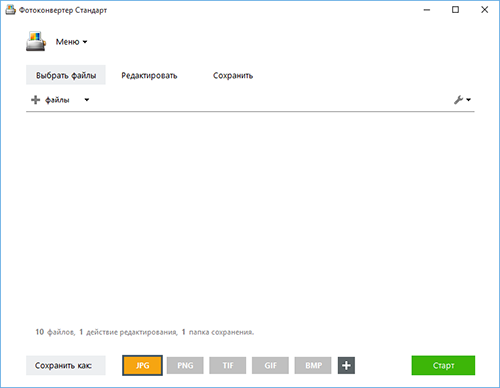
Task: Select GIF output format
Action: point(270,365)
